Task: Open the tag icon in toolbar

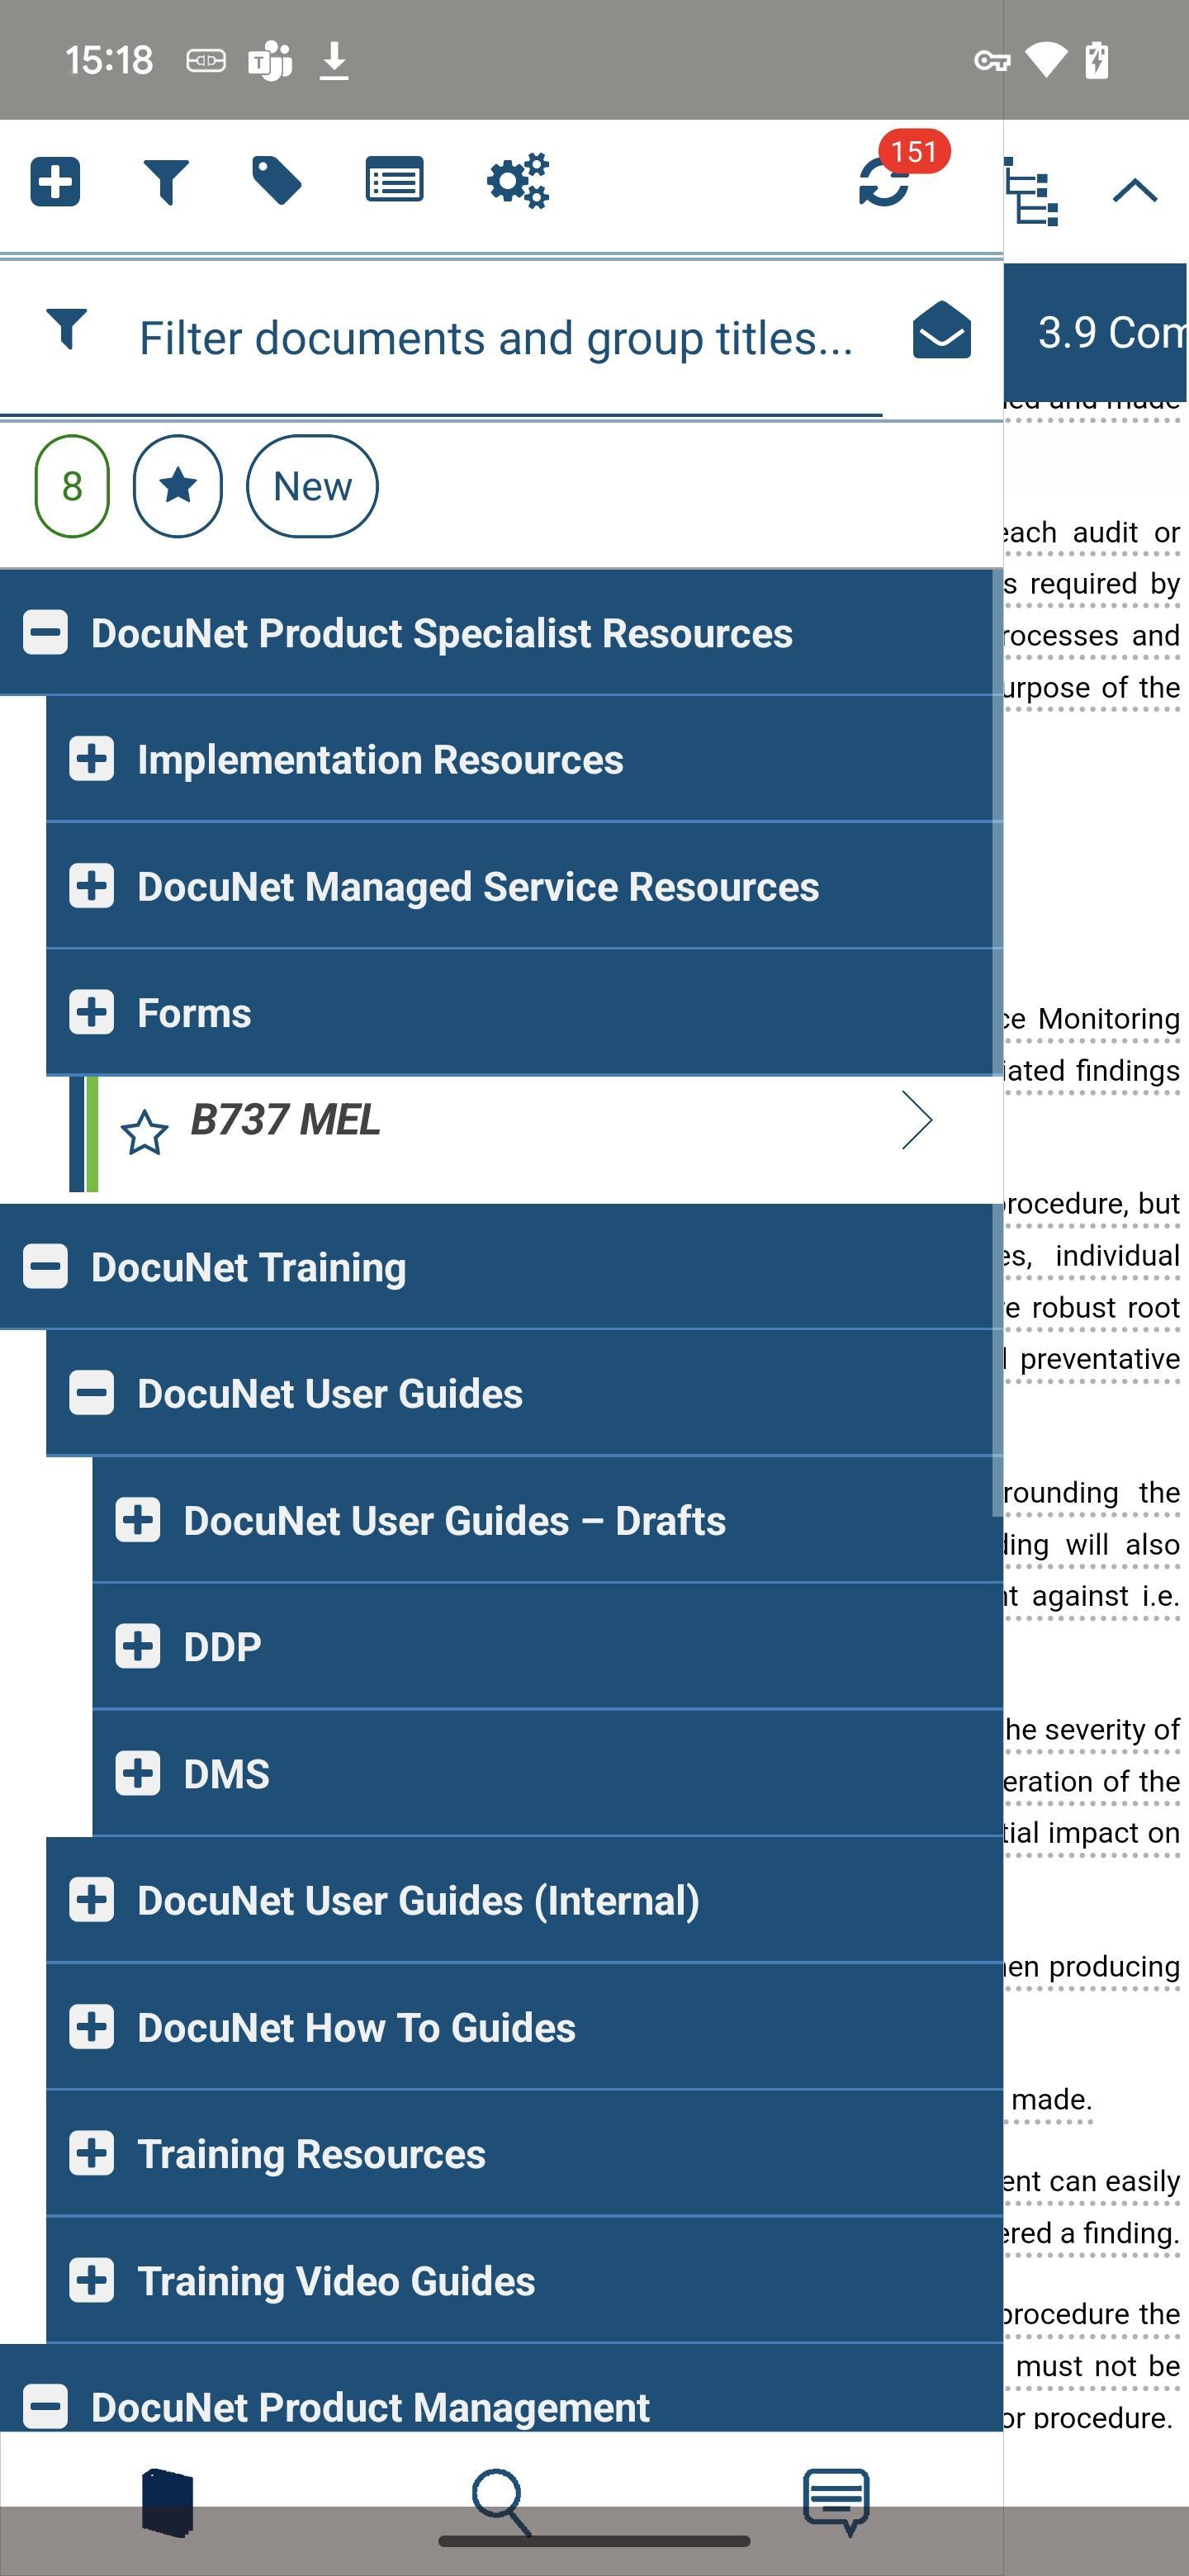Action: point(277,181)
